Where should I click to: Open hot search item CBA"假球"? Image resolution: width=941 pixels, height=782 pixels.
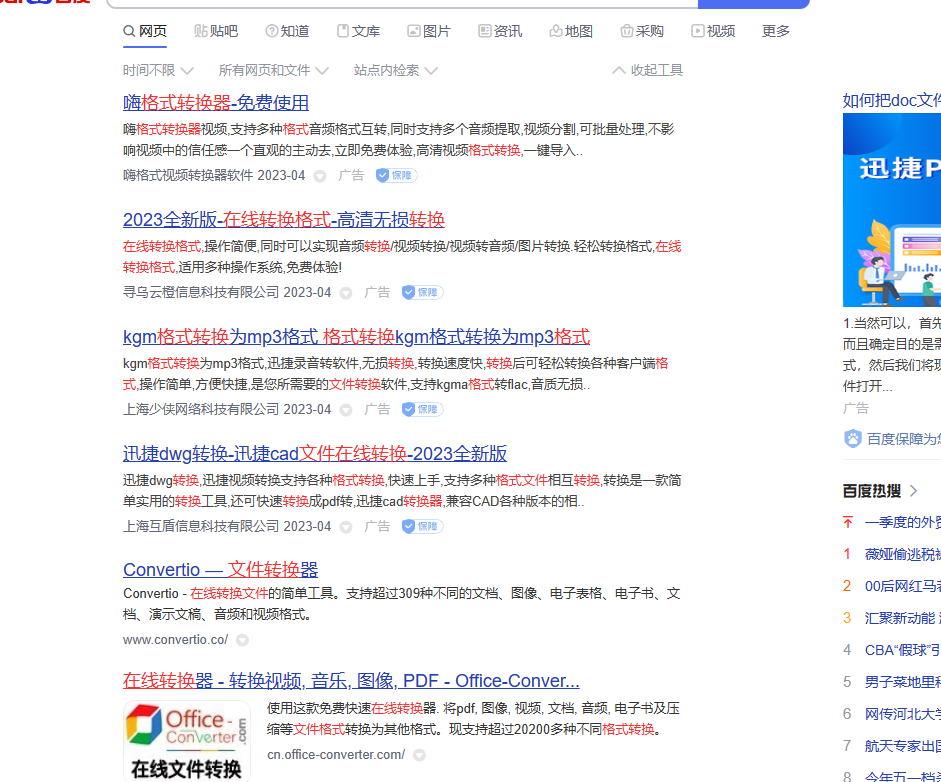(x=903, y=650)
